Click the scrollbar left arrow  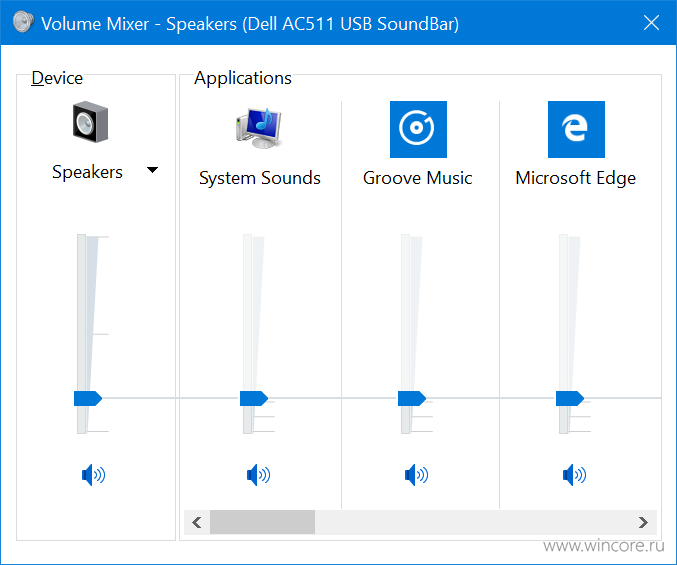click(x=197, y=522)
